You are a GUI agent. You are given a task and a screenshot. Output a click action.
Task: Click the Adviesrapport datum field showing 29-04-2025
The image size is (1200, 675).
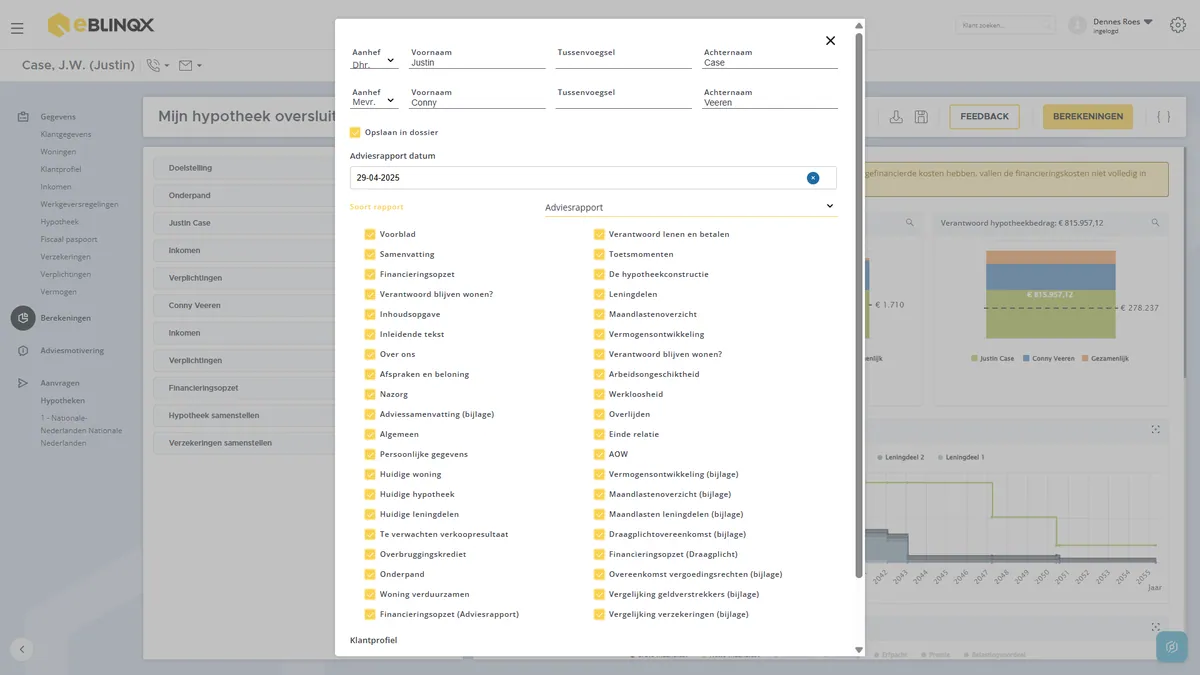pos(593,178)
